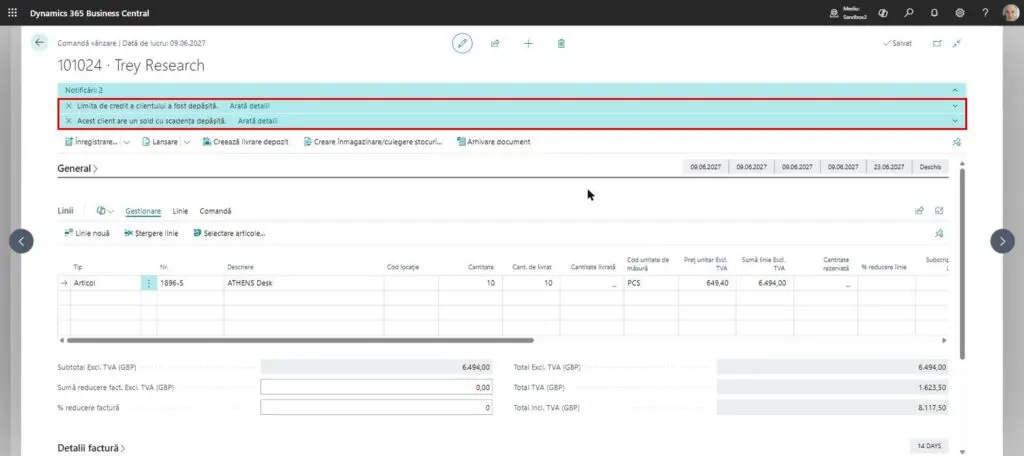Go to next record arrow

[1002, 241]
